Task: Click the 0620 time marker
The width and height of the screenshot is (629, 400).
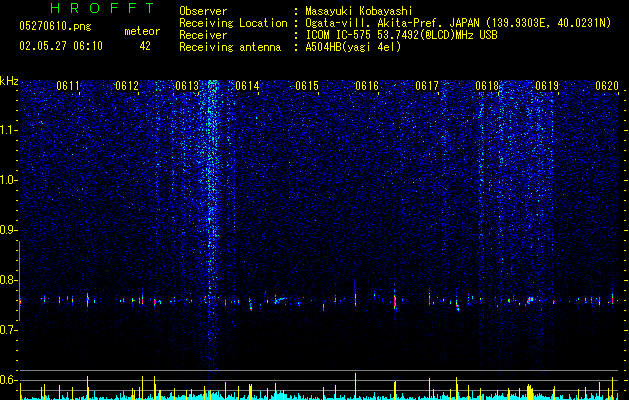Action: (607, 86)
